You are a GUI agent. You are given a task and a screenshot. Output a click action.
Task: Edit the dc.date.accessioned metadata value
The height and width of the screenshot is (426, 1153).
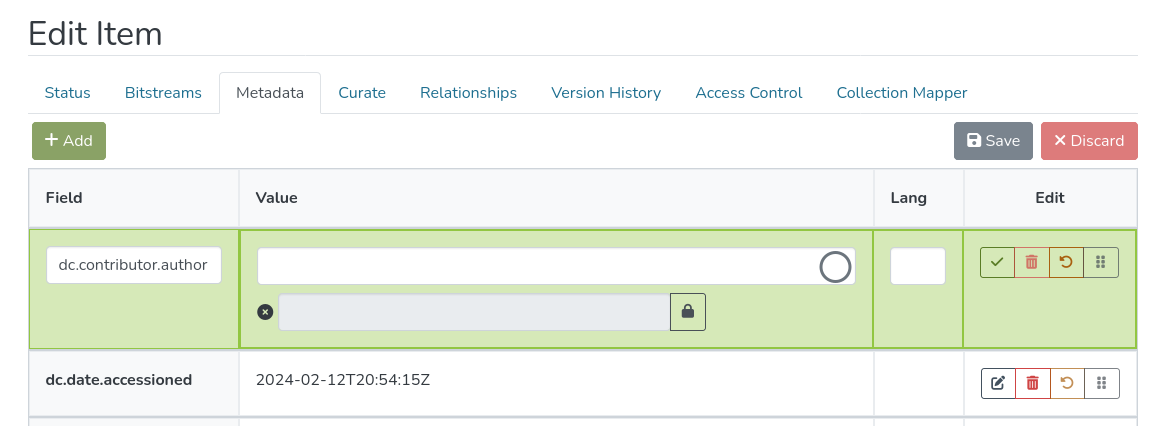point(998,383)
